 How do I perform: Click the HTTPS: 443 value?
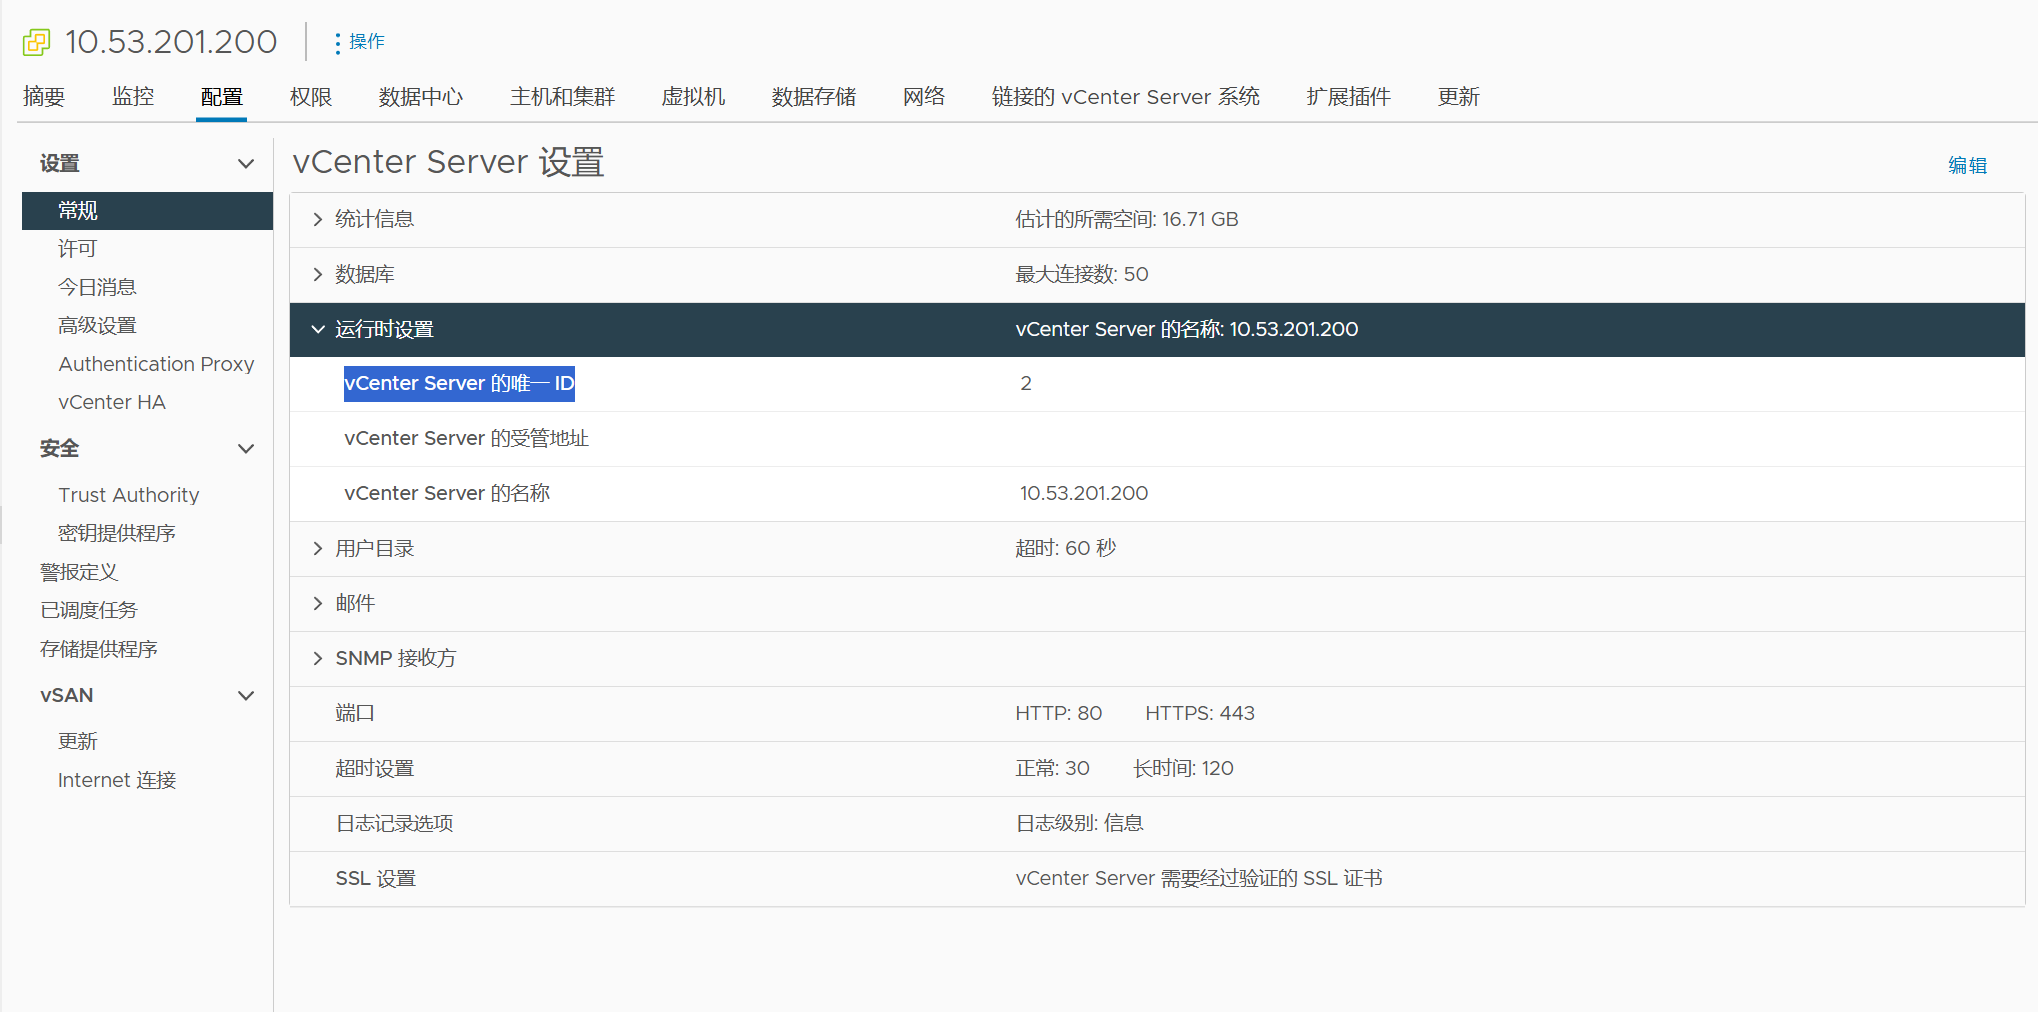click(x=1200, y=713)
